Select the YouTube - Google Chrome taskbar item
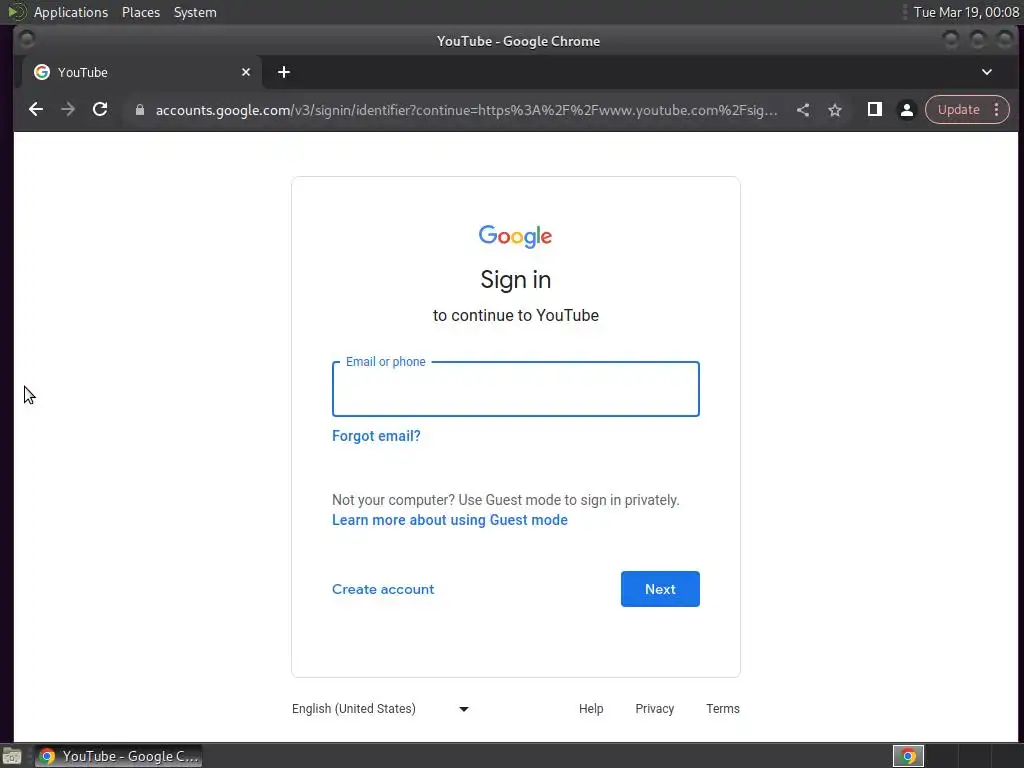Viewport: 1024px width, 768px height. pos(118,756)
